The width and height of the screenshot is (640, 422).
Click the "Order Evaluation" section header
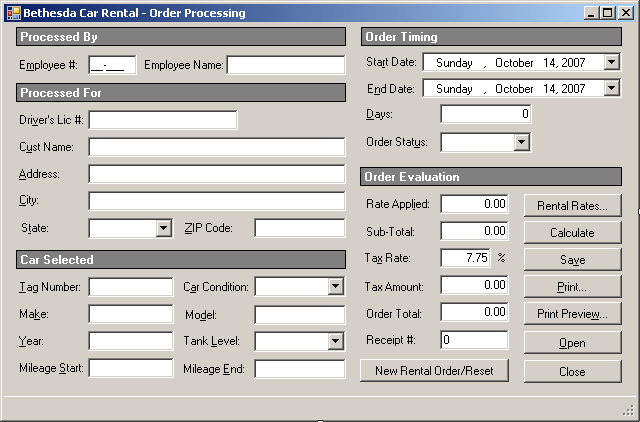tap(491, 177)
